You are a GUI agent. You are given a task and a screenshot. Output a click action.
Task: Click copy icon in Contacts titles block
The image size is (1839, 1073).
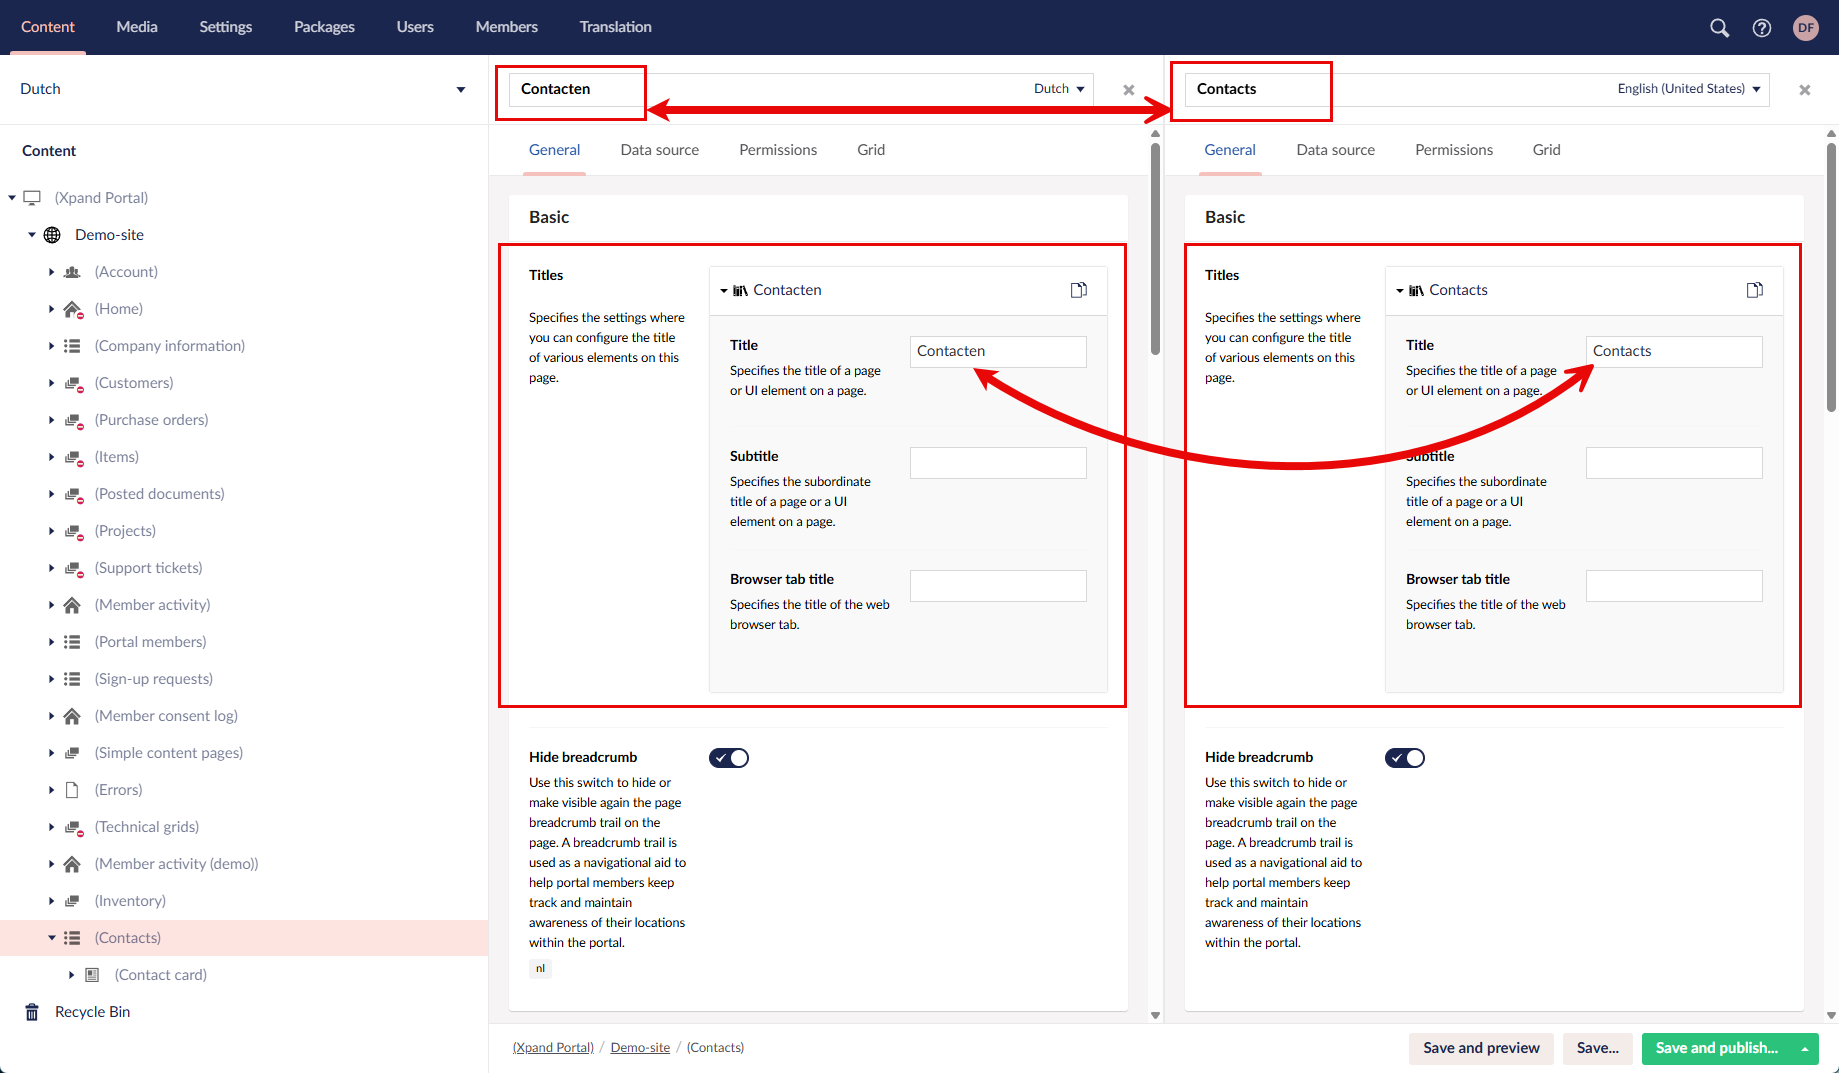click(1755, 290)
